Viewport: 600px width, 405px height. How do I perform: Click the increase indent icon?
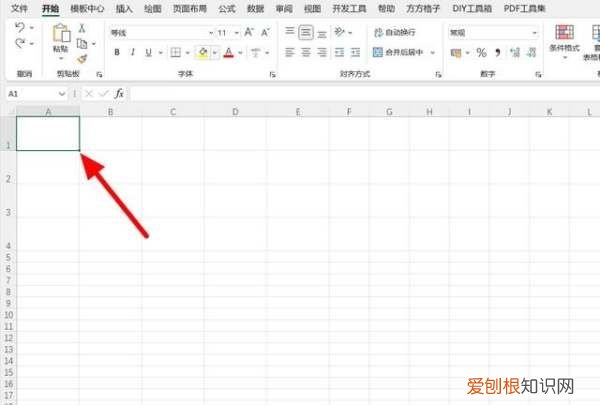355,52
